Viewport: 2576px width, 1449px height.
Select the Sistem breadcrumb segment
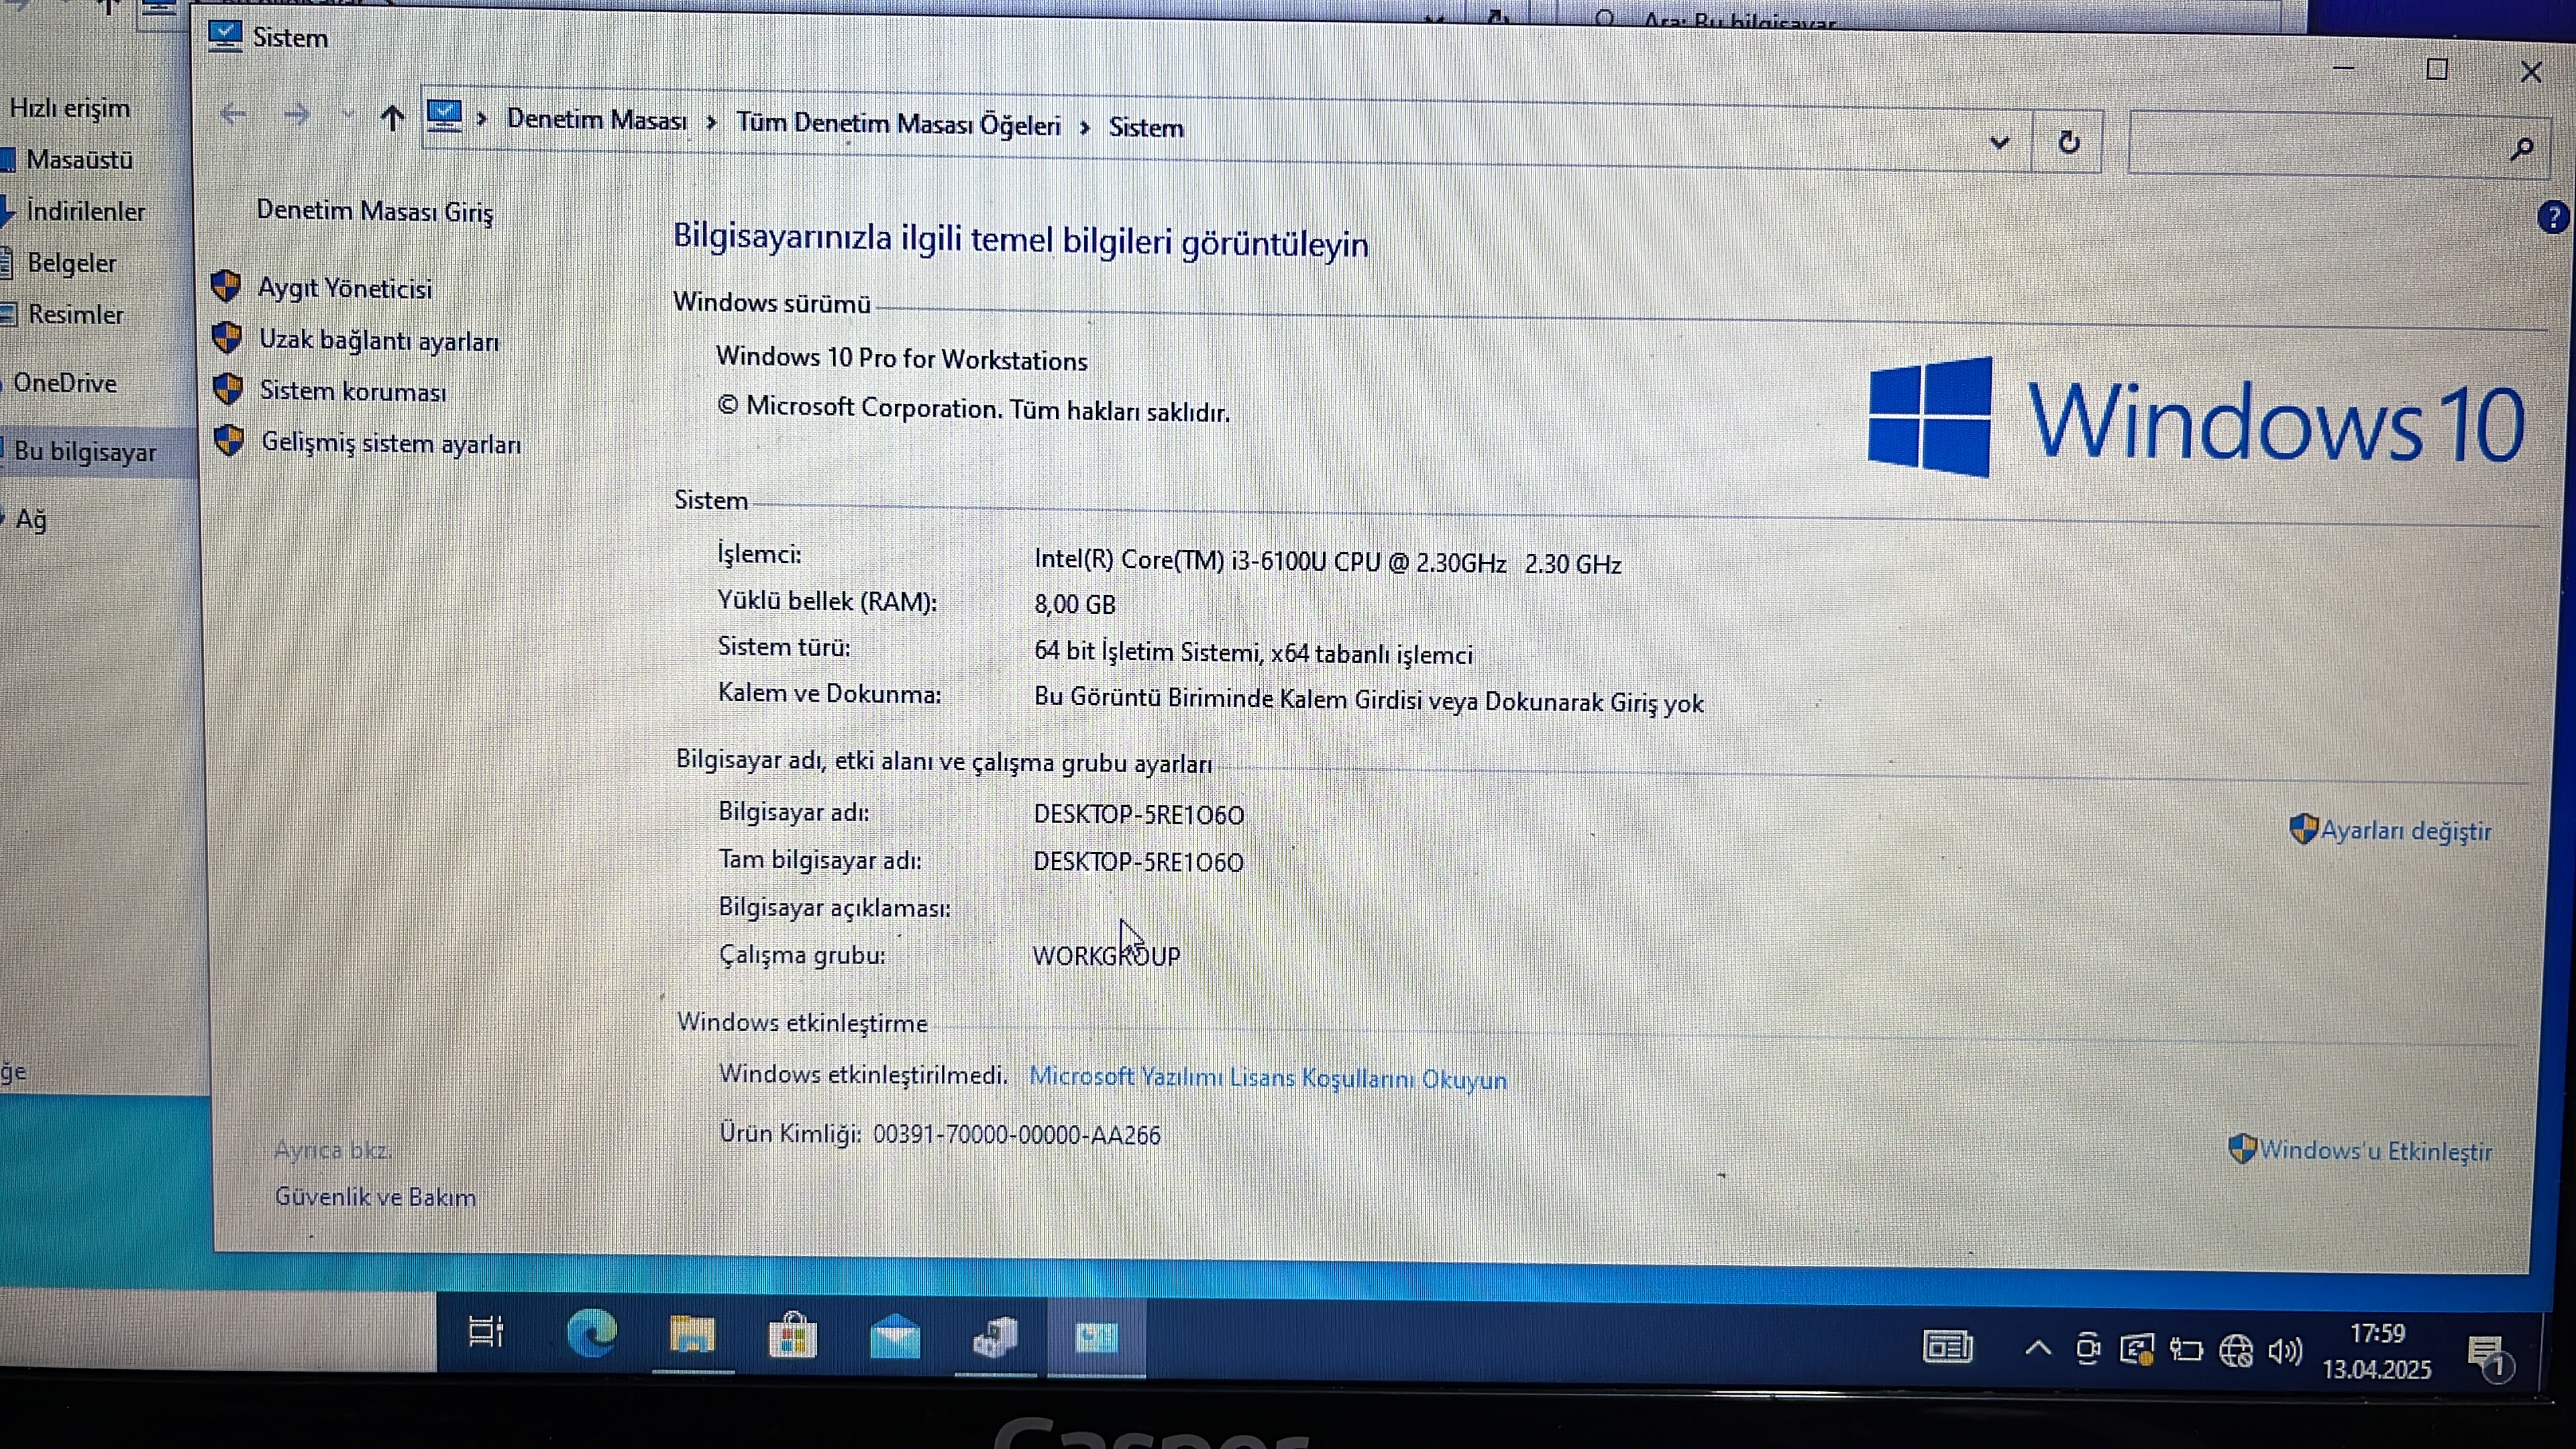click(x=1146, y=128)
